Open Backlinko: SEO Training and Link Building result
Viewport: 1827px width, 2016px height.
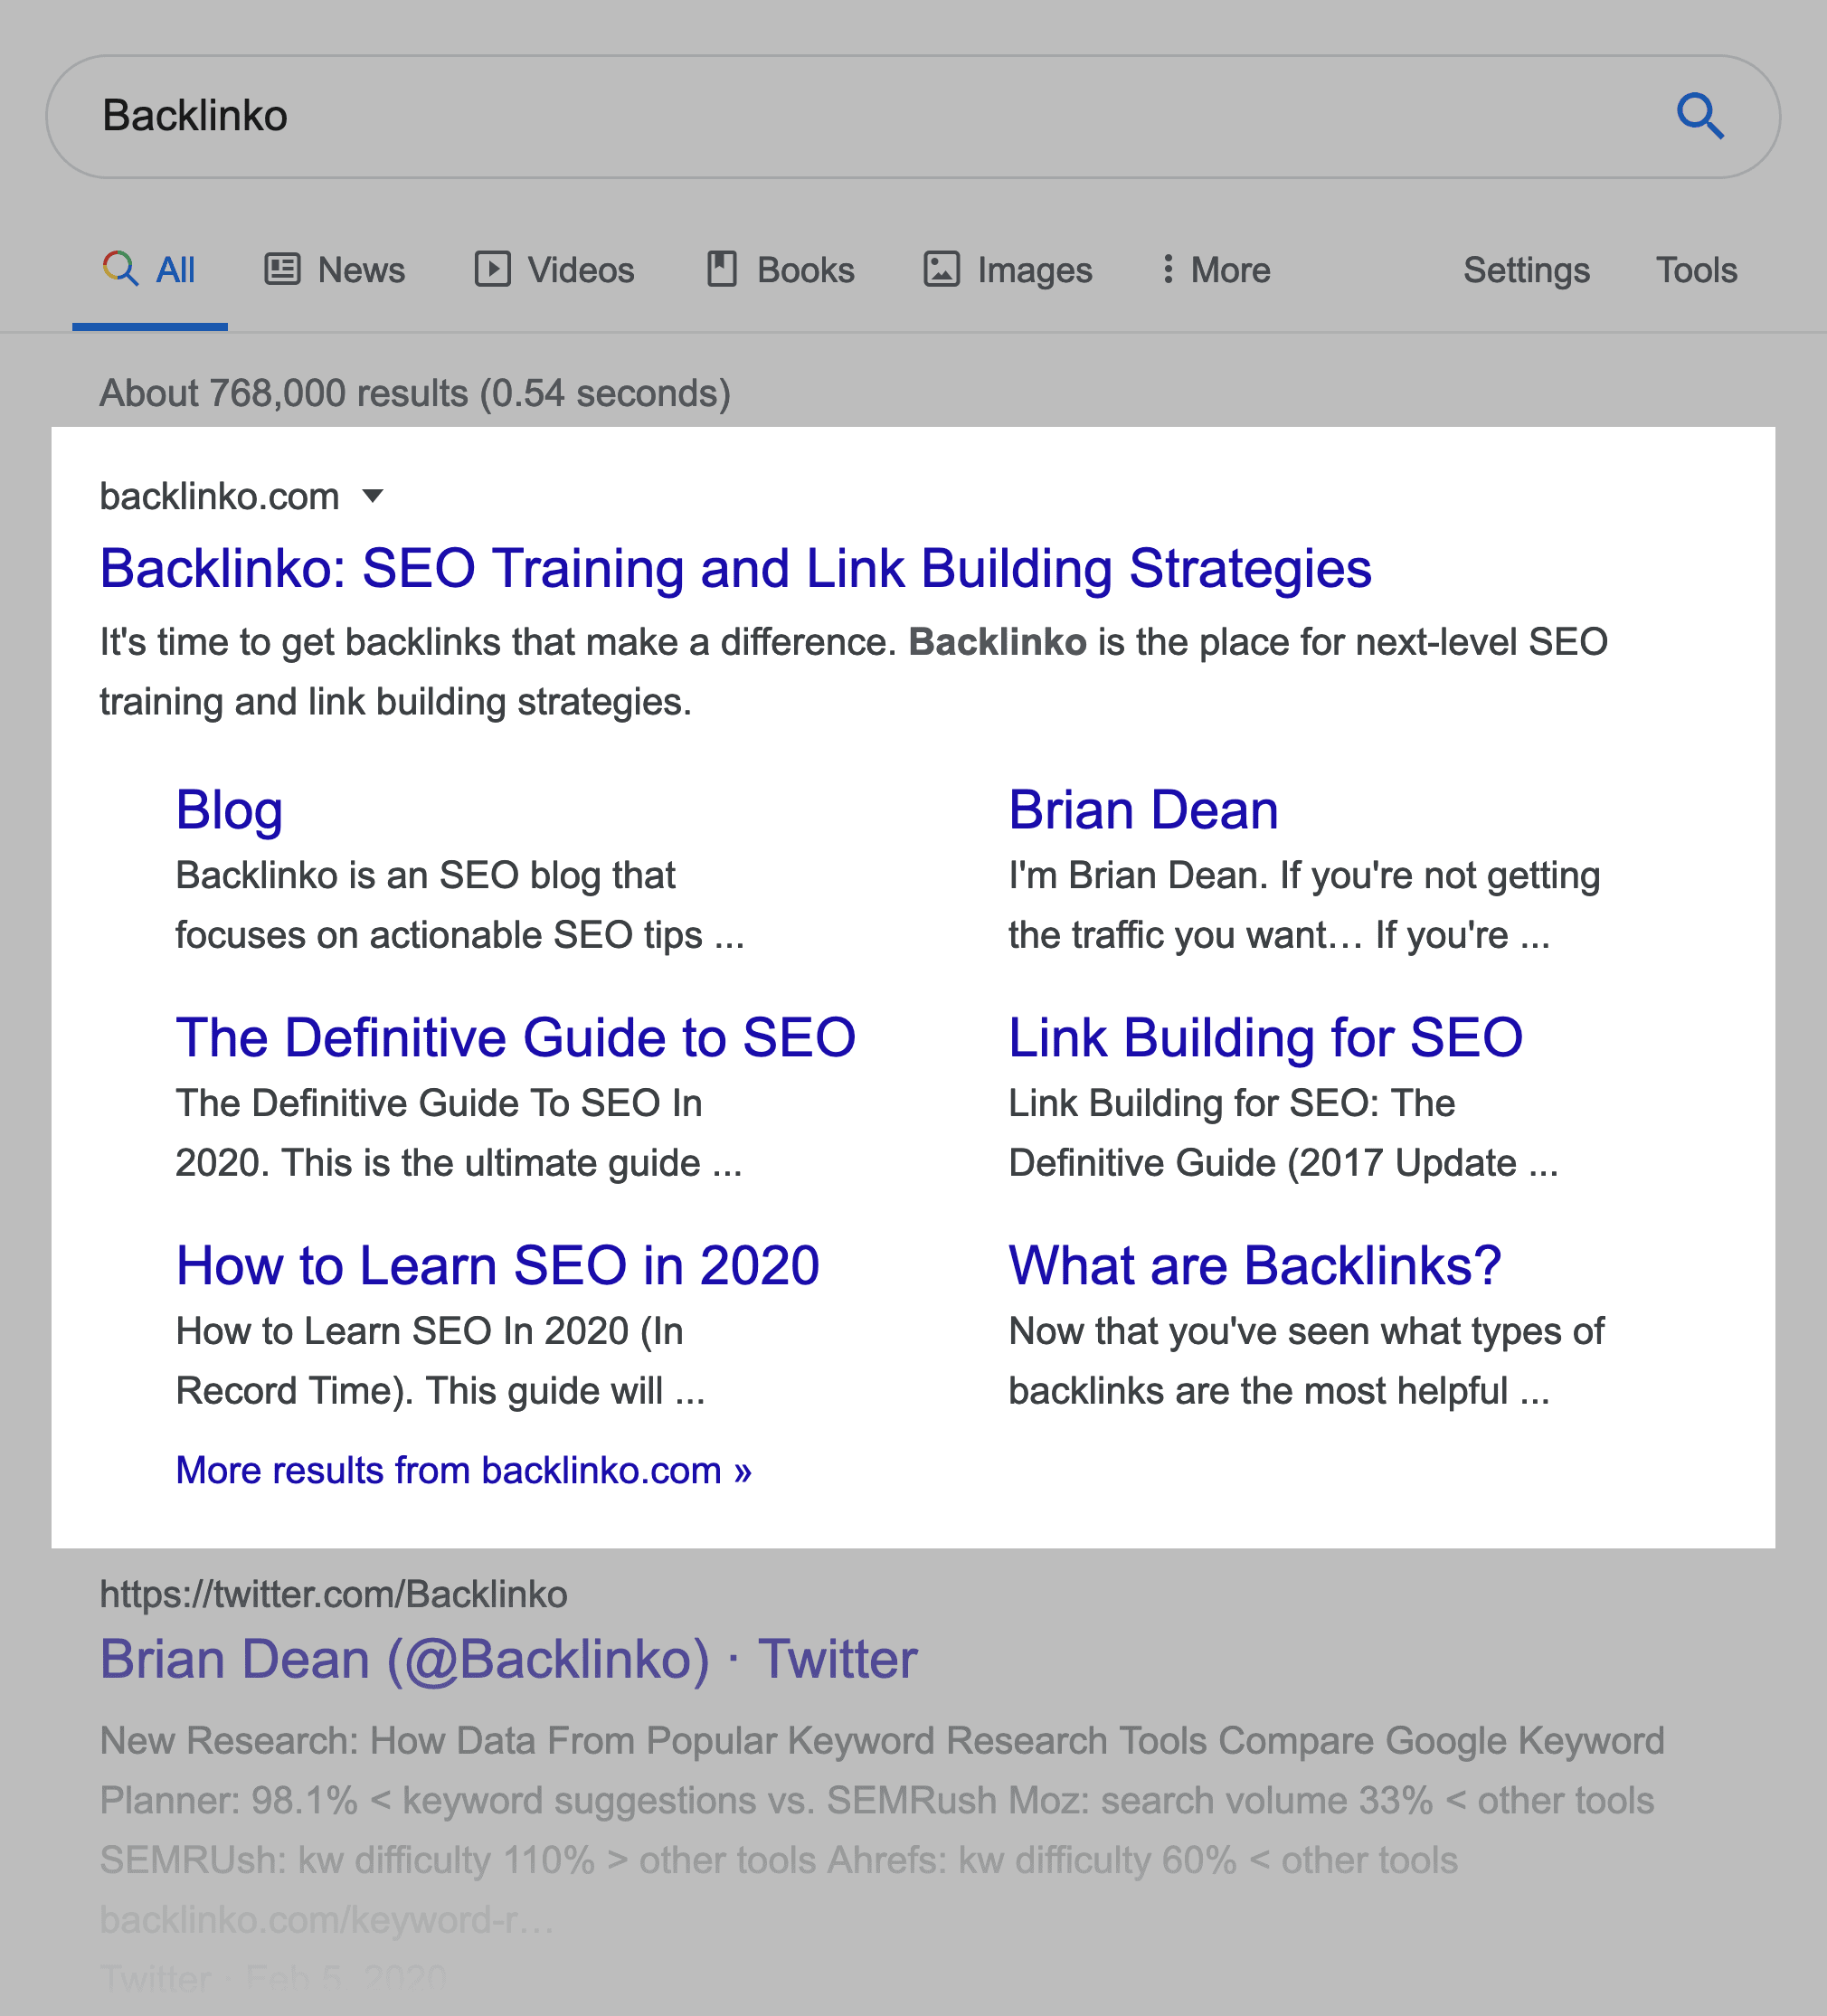click(735, 568)
